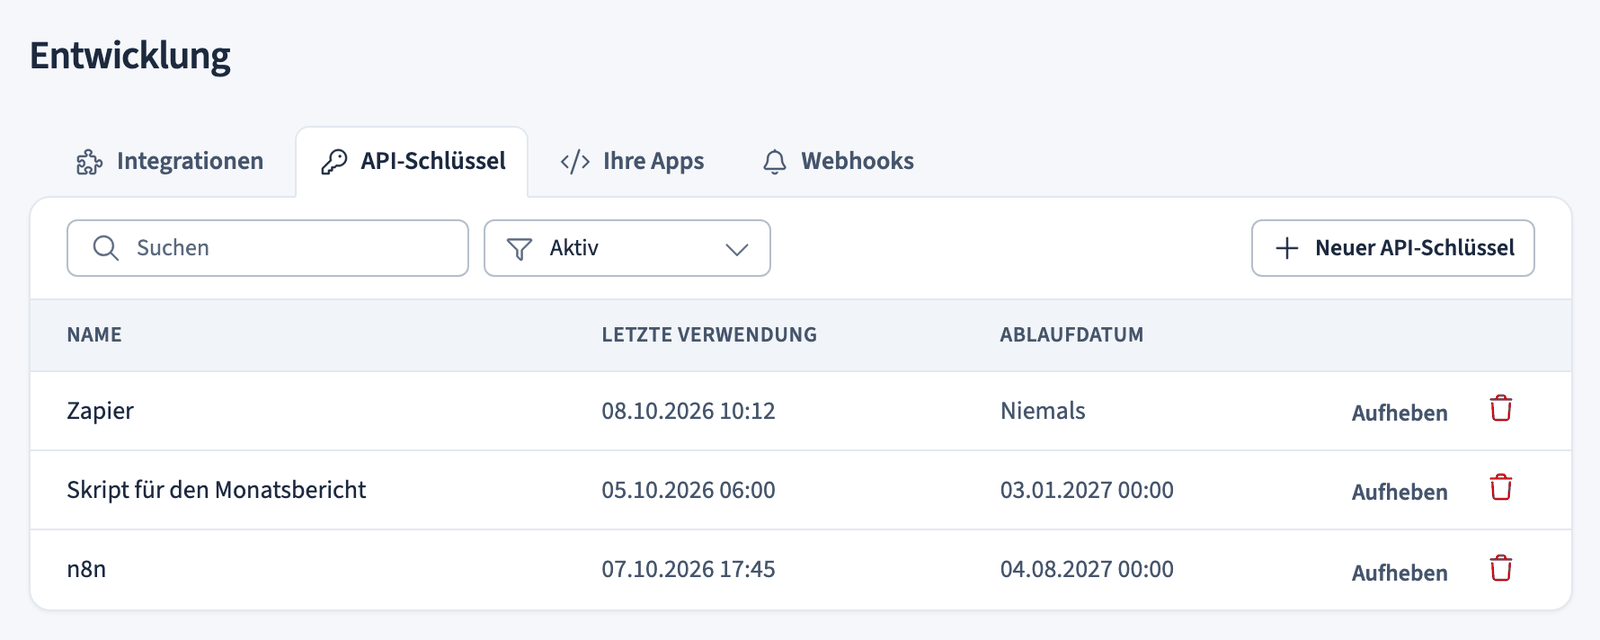Screen dimensions: 1600x640
Task: Click last-used value 07.10.2026 17:45
Action: [x=688, y=569]
